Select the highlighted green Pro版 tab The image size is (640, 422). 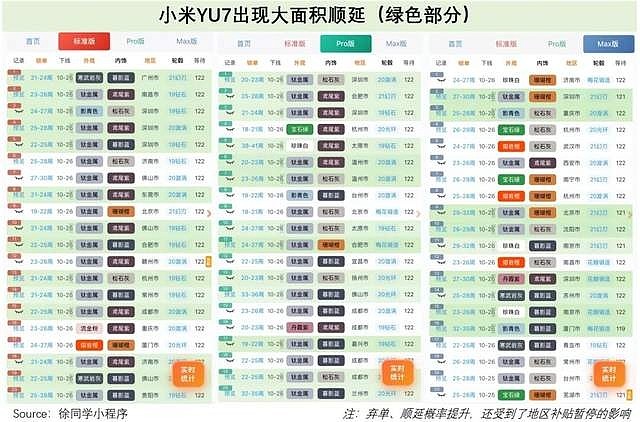(345, 44)
